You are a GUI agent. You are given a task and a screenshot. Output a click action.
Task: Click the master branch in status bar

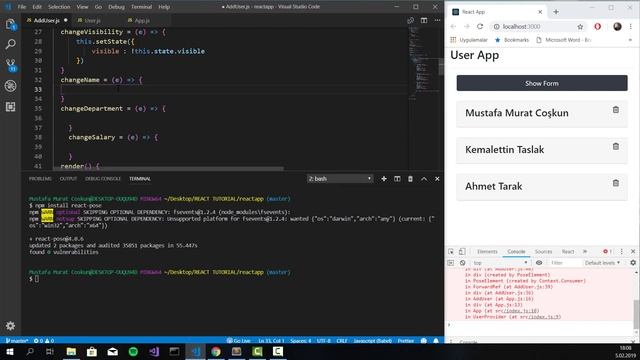[16, 341]
